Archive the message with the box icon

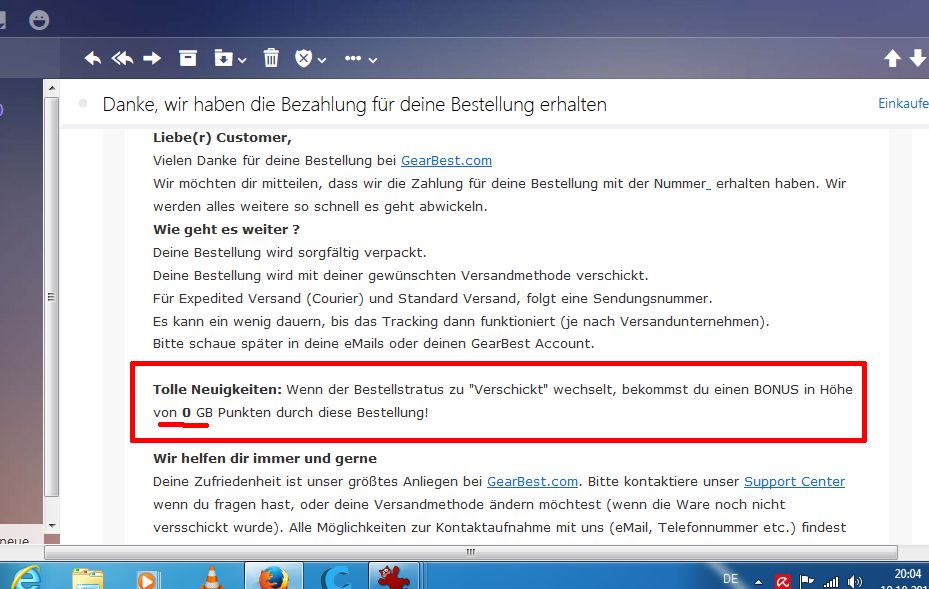pos(188,58)
